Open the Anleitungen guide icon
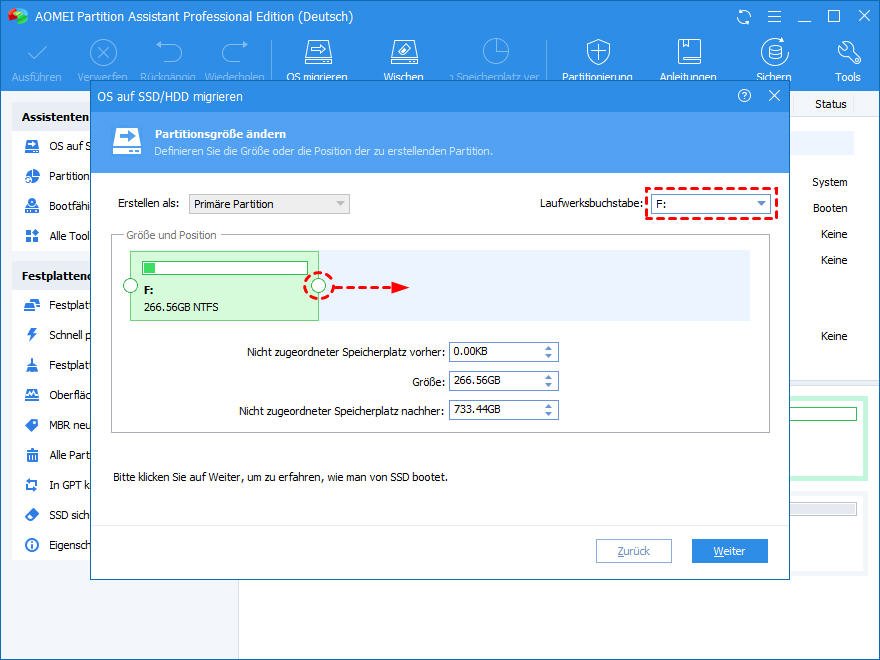880x660 pixels. coord(688,53)
